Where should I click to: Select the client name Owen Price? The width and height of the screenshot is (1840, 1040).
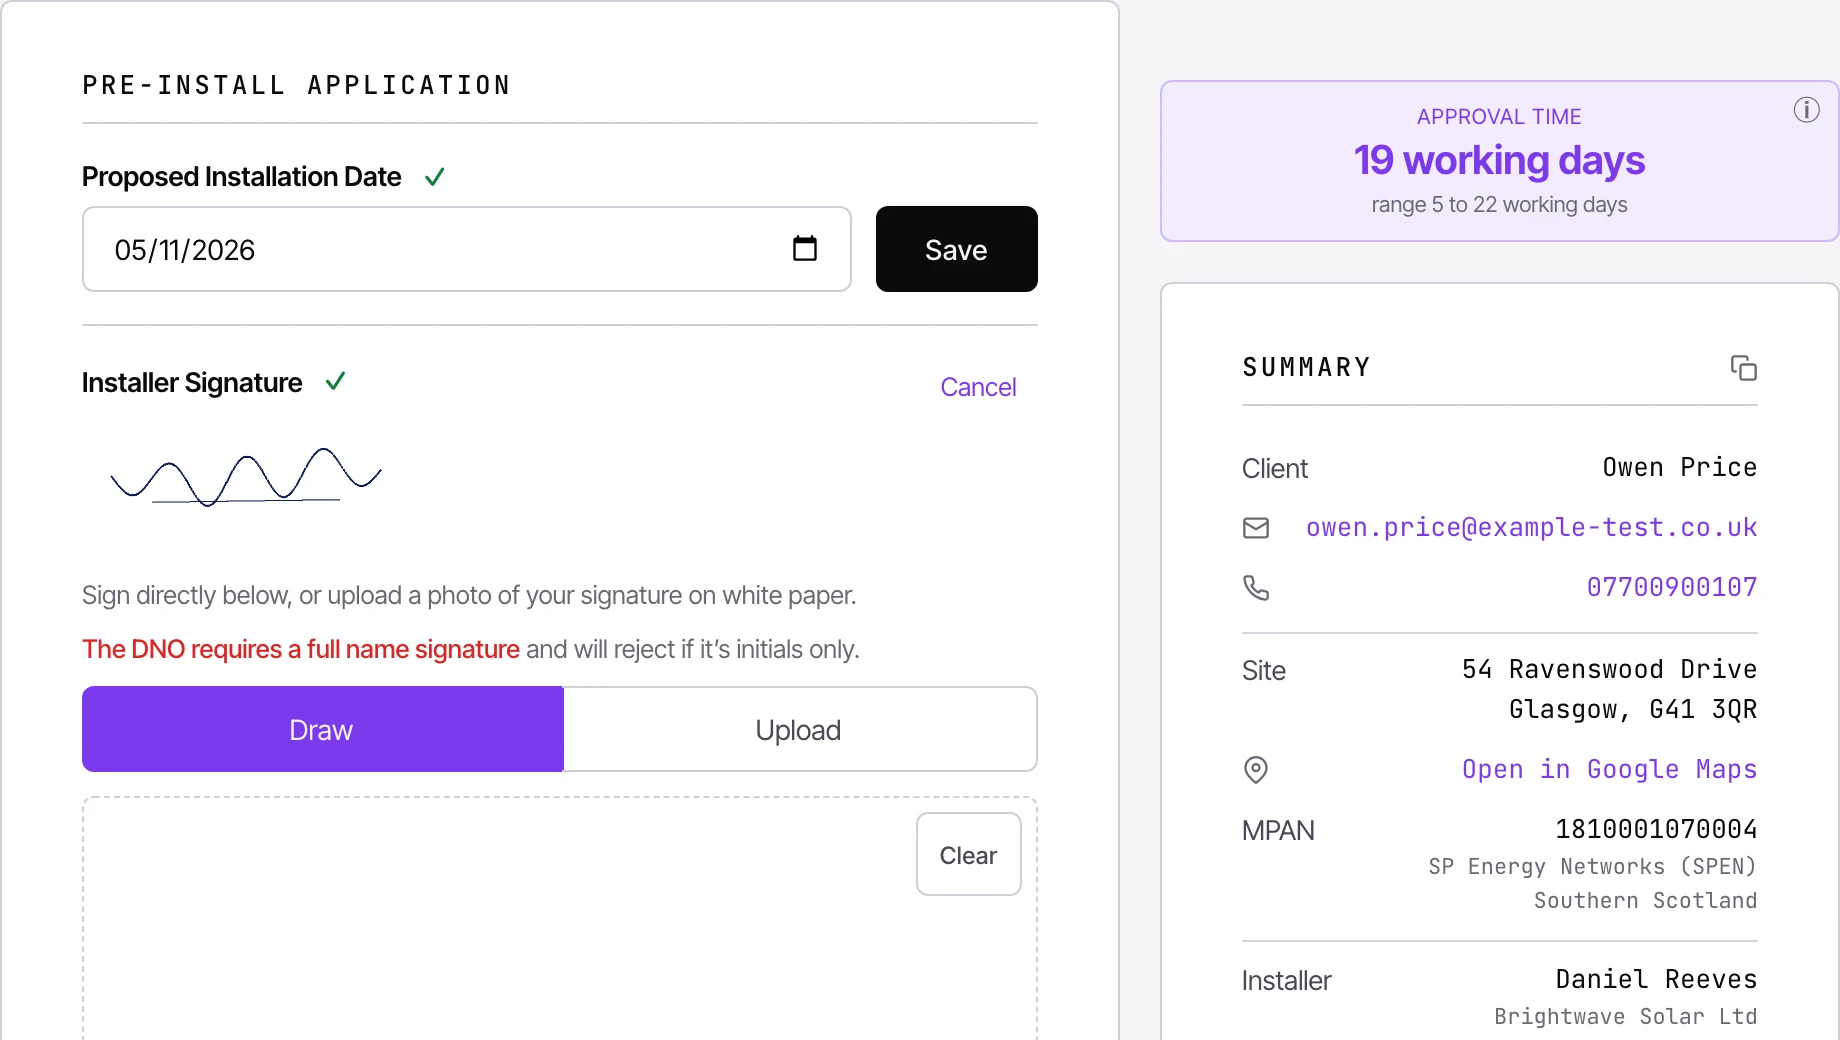1679,467
